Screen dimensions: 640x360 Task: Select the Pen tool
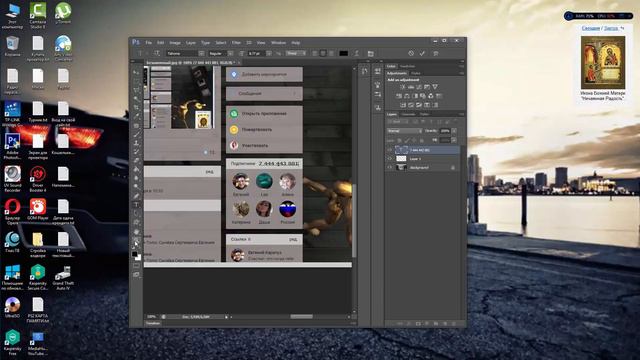pyautogui.click(x=136, y=196)
